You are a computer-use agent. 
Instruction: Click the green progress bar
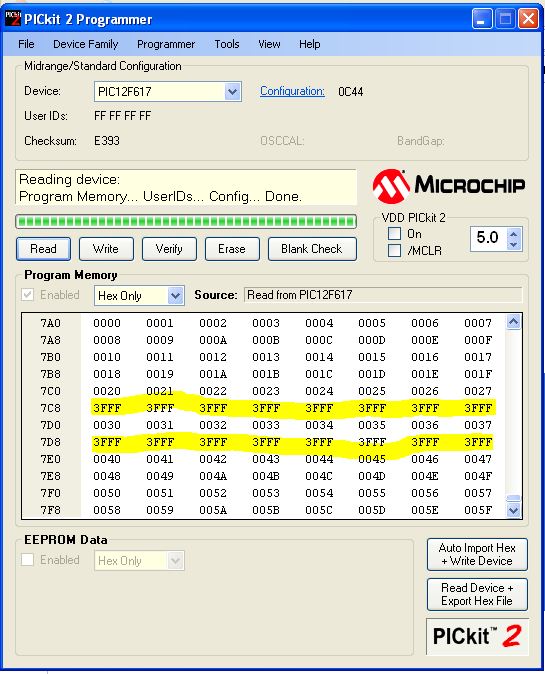(x=186, y=221)
